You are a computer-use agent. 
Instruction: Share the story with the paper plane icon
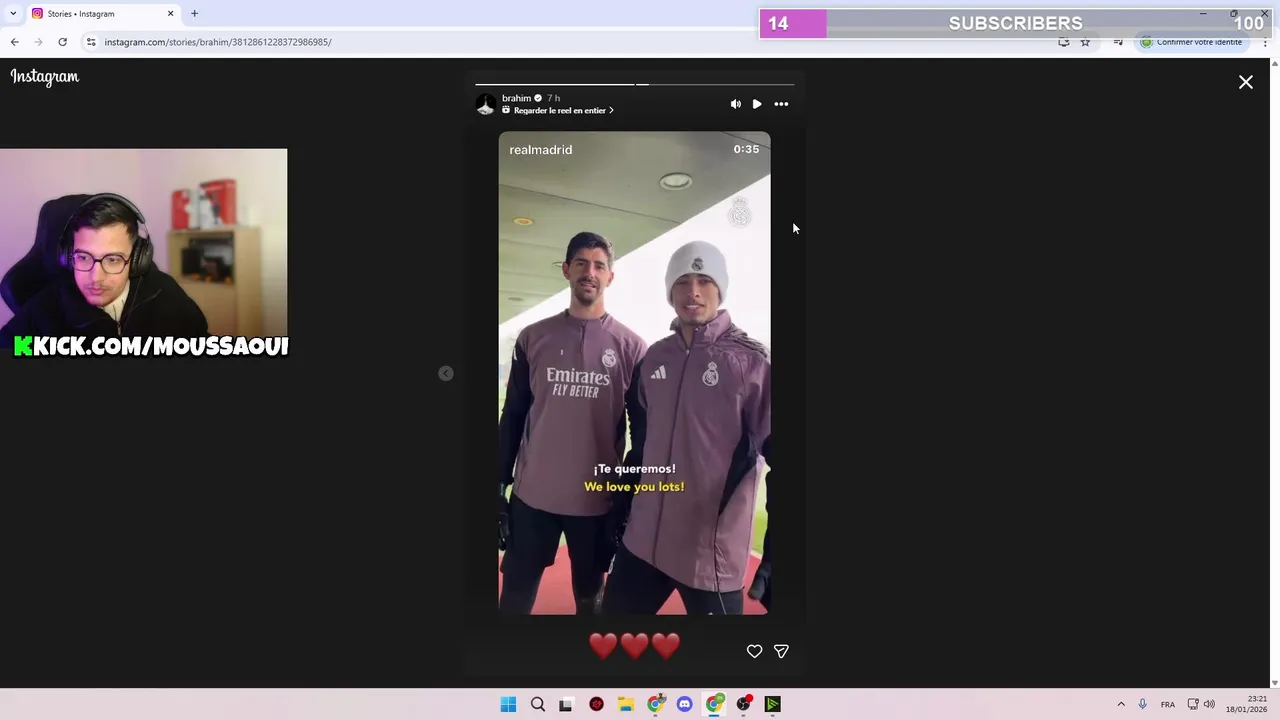click(x=781, y=651)
